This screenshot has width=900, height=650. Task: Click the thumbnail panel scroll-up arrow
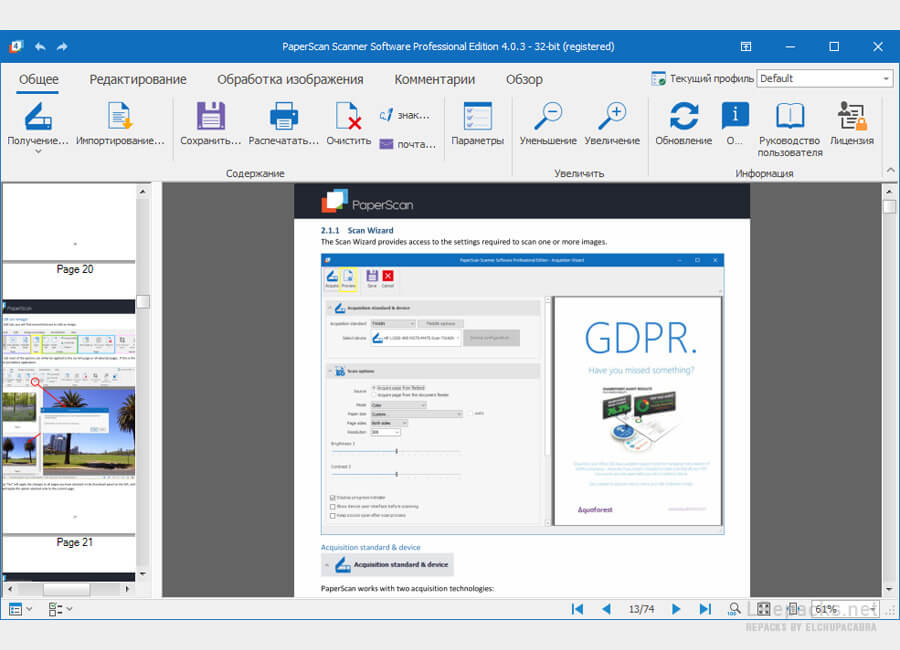coord(143,192)
